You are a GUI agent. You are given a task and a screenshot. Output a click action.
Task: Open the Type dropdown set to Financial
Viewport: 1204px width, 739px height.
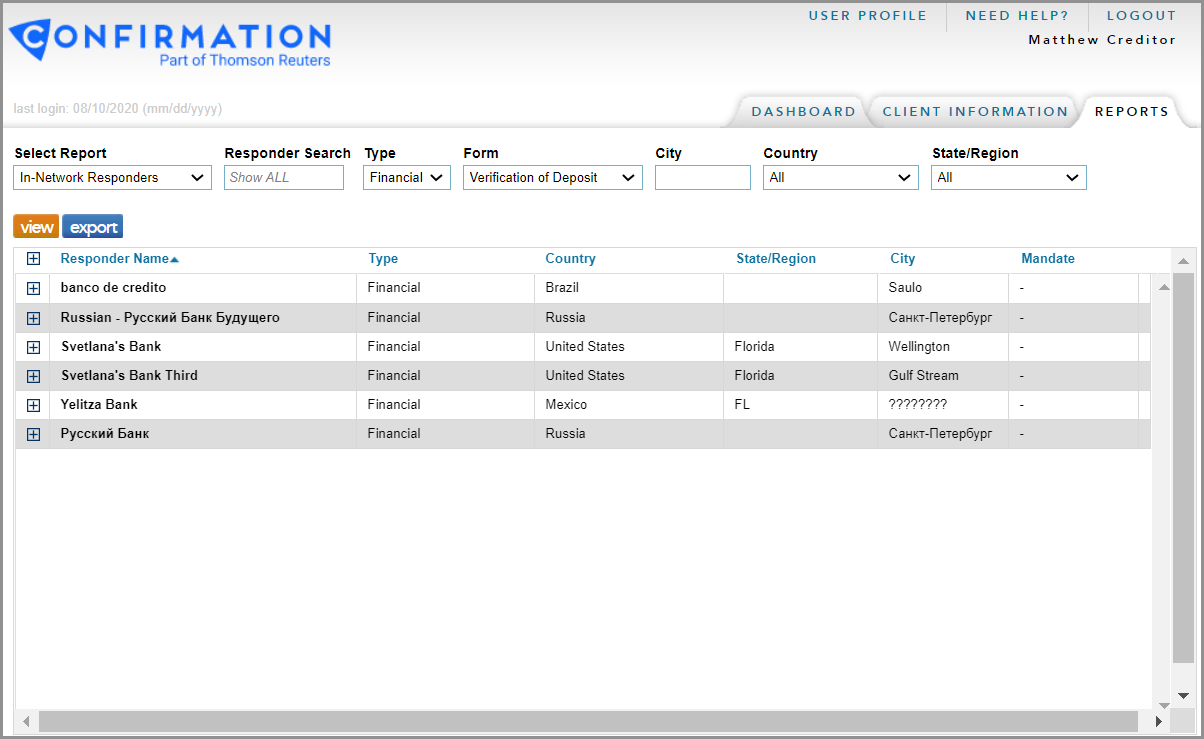point(406,178)
